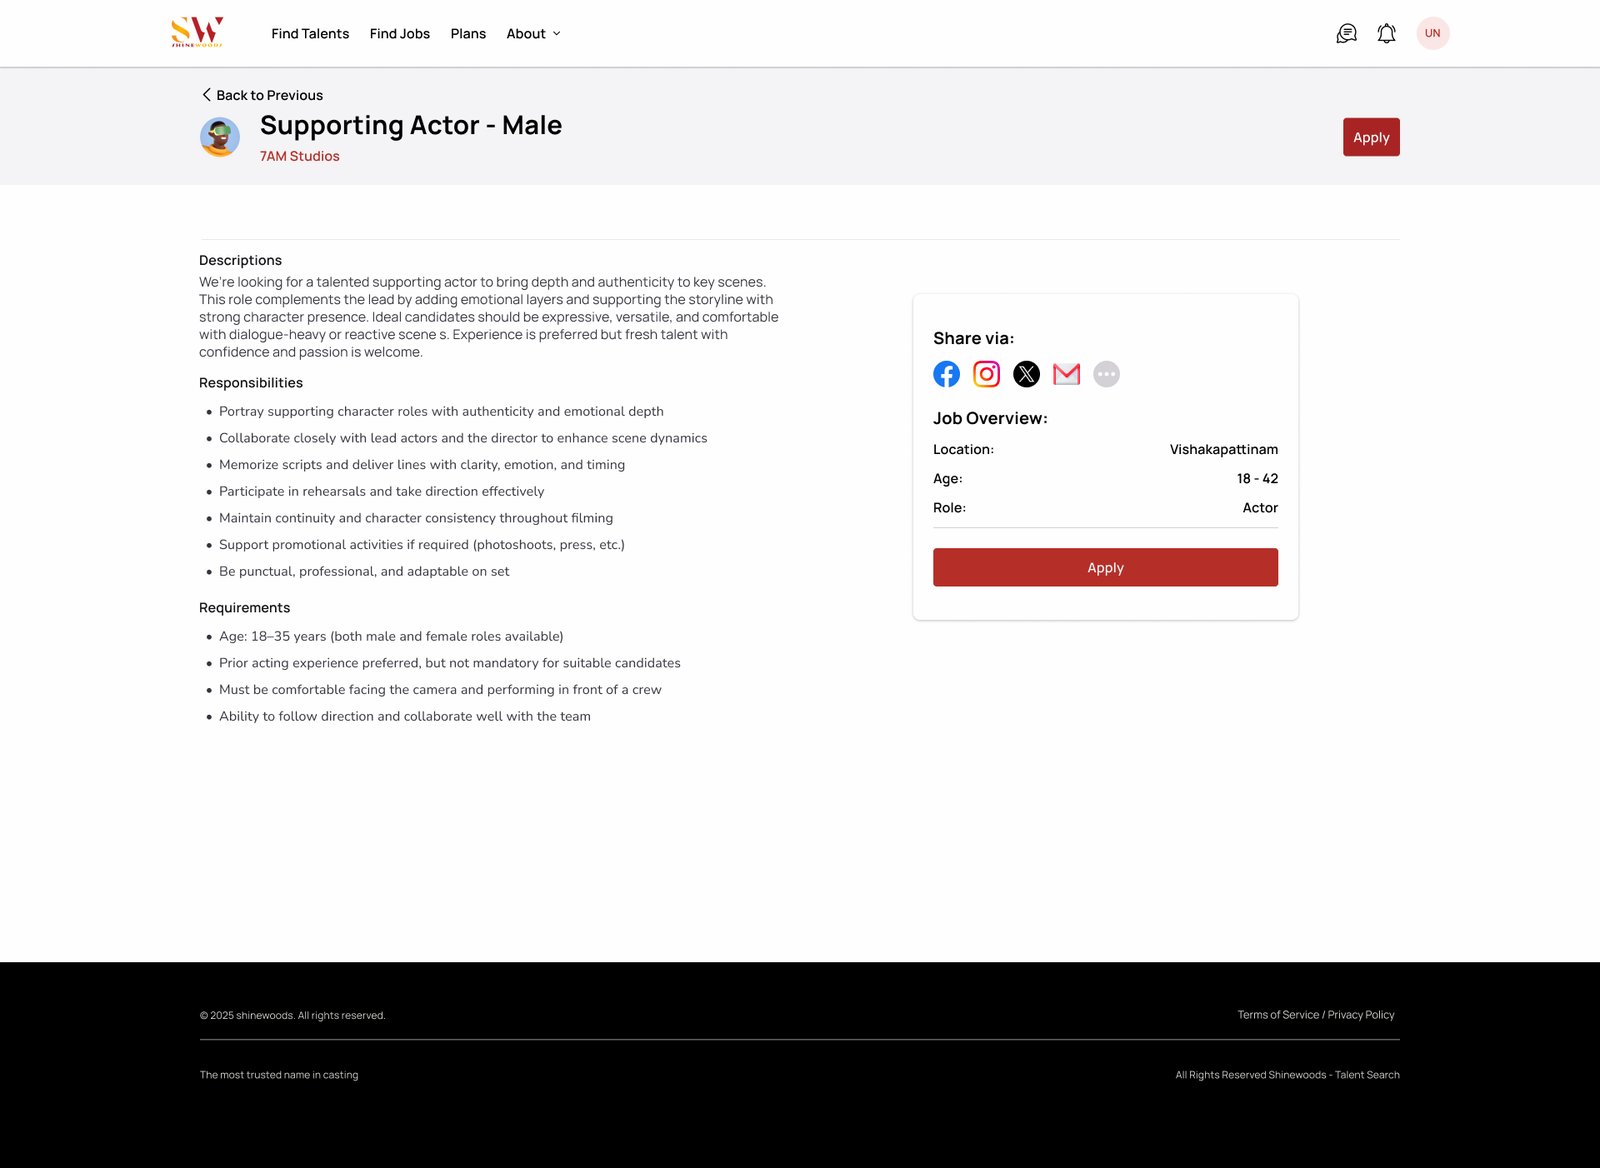Share the job via Gmail
Screen dimensions: 1600x1168
tap(1066, 374)
